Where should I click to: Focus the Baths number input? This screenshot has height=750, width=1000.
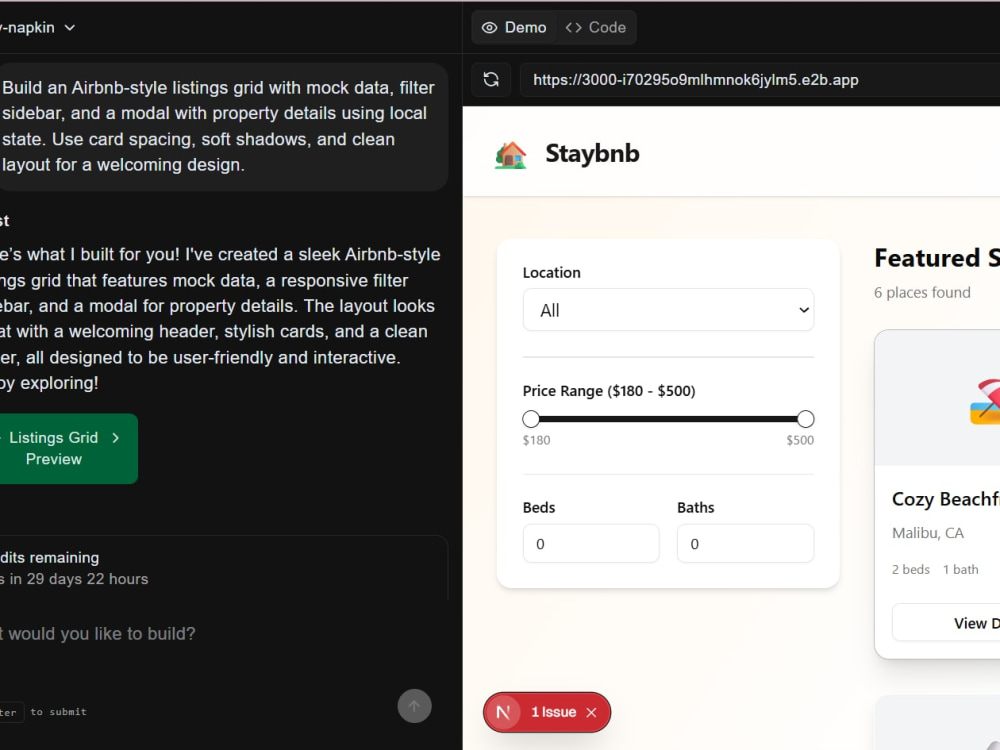click(x=746, y=543)
